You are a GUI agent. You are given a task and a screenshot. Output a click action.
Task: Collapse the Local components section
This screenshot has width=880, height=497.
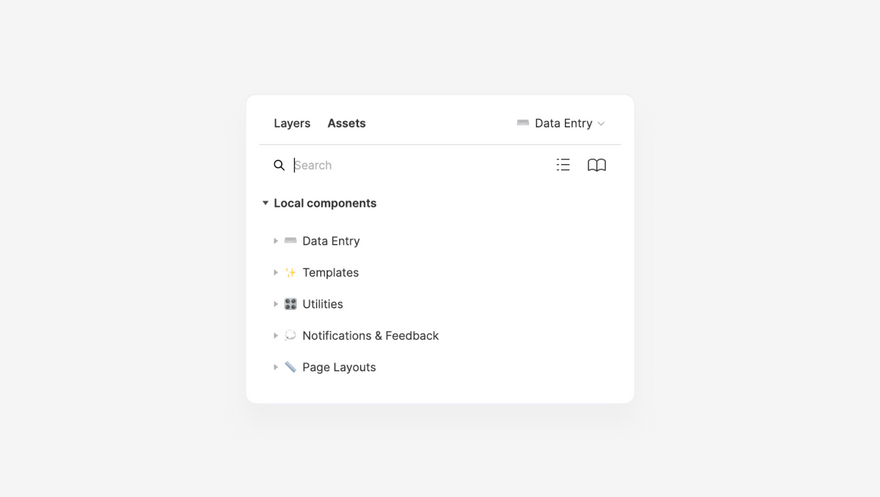click(x=265, y=203)
